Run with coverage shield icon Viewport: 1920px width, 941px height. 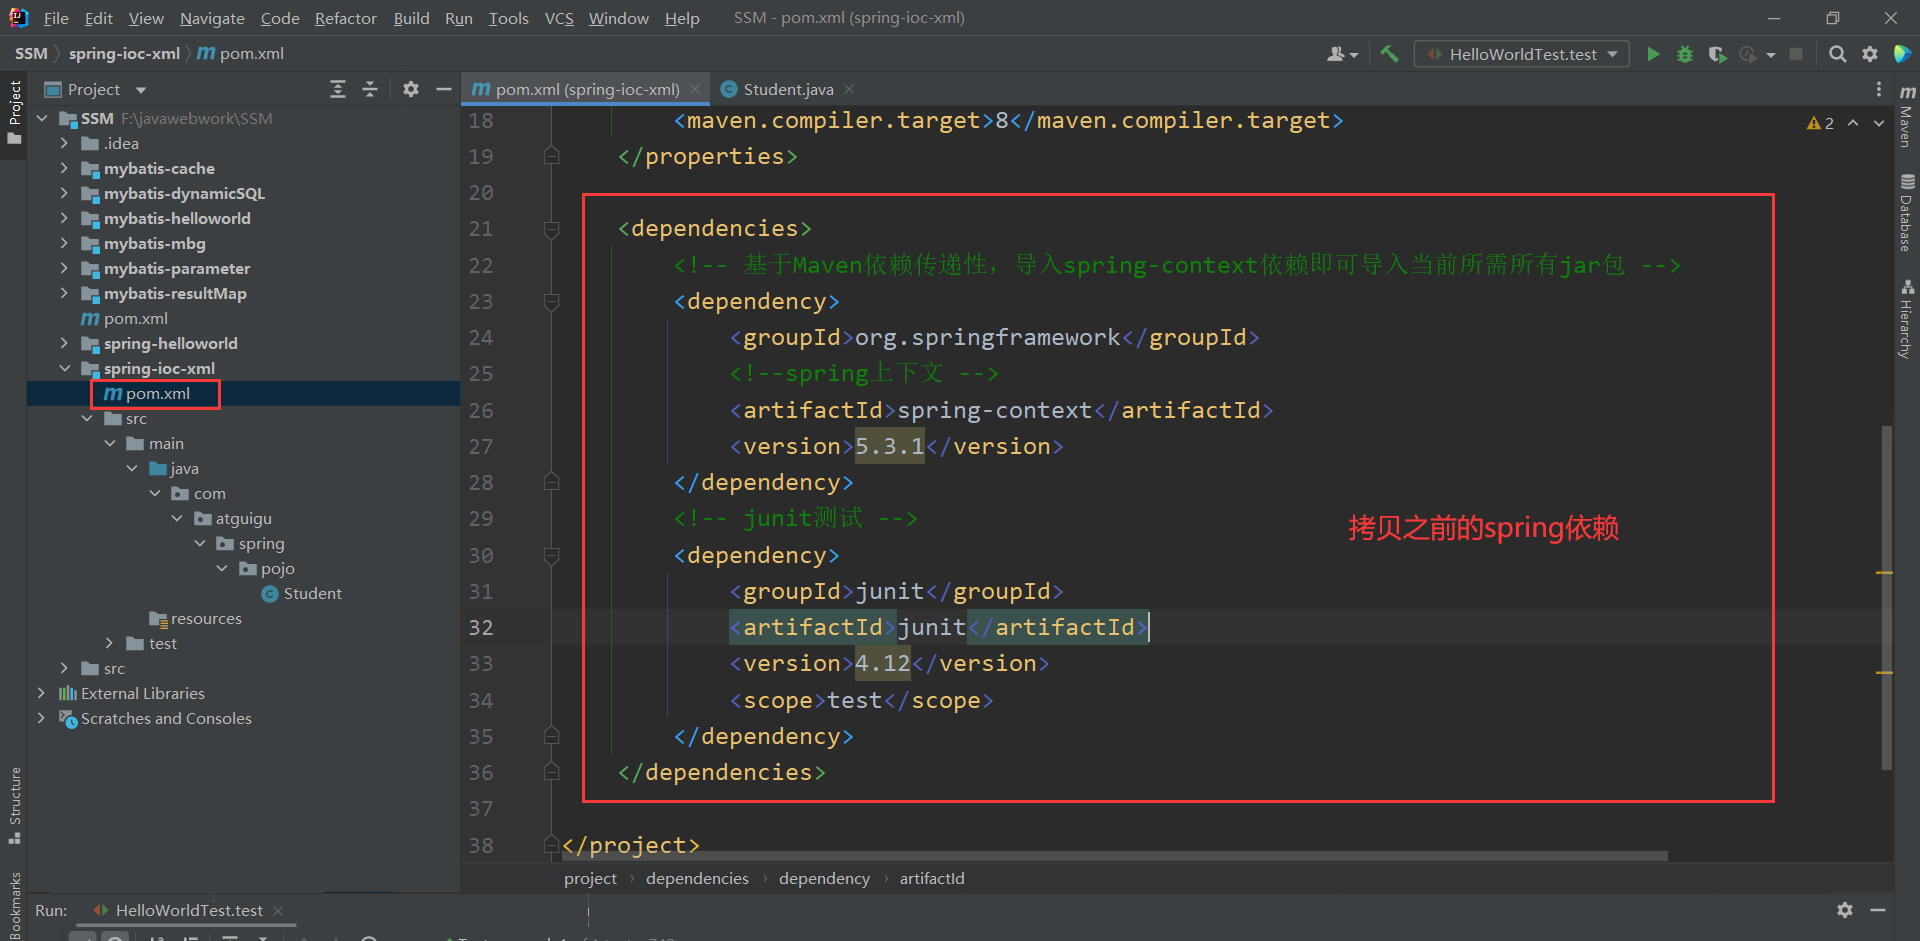coord(1717,54)
